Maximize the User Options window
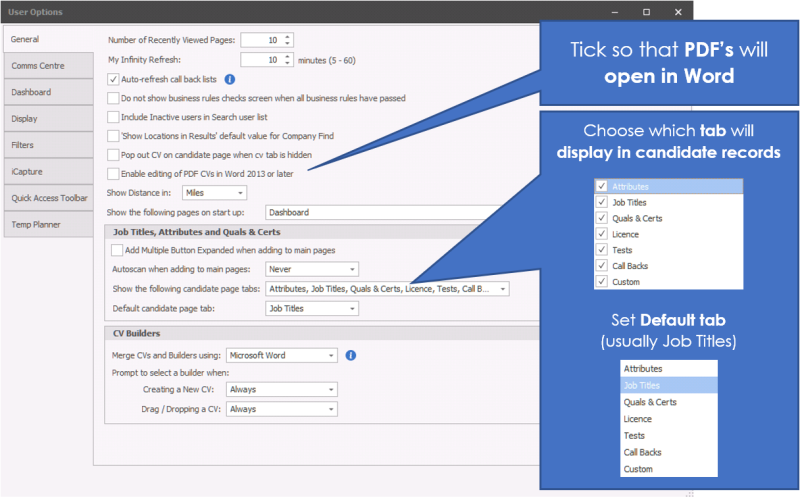 [646, 12]
